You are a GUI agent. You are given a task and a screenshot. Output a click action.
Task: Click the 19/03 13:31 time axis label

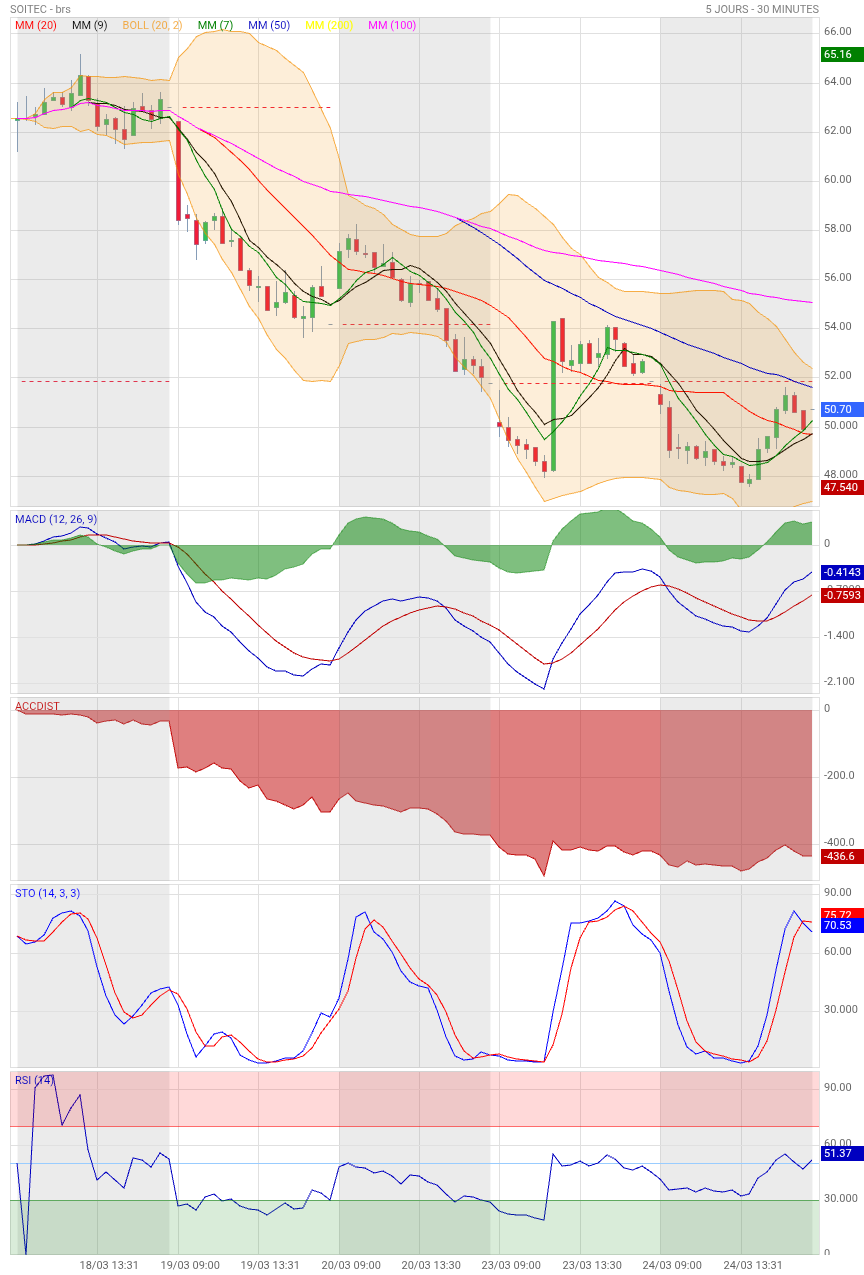[270, 1265]
